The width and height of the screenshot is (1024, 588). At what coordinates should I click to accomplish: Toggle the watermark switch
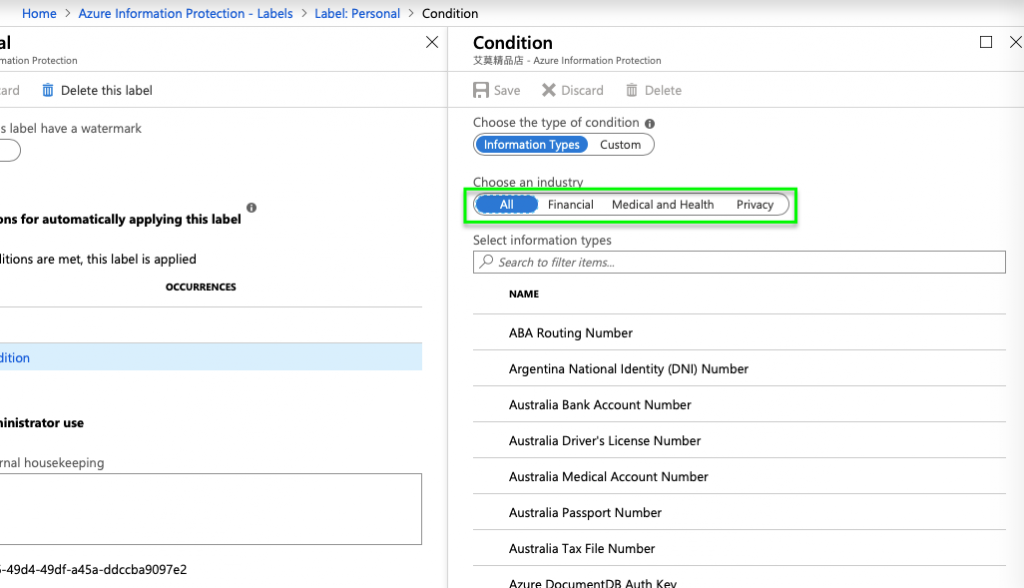pos(9,151)
